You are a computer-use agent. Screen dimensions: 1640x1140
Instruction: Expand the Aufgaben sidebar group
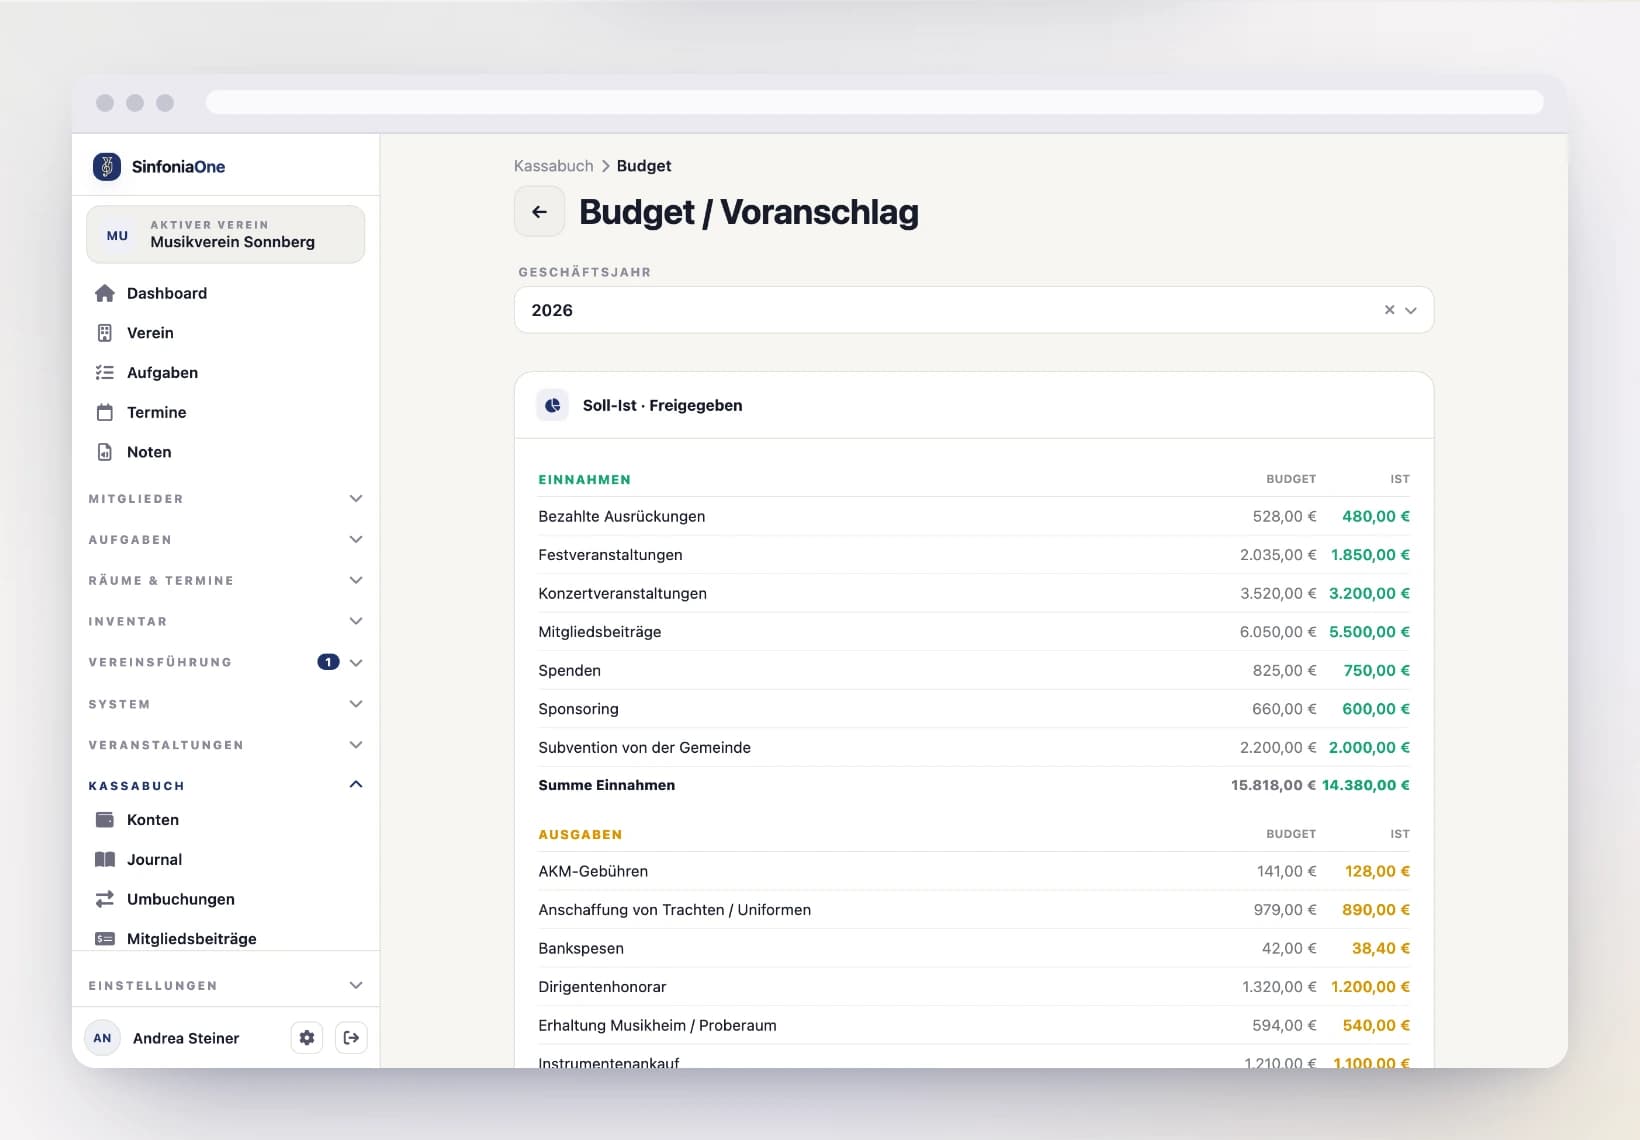226,540
